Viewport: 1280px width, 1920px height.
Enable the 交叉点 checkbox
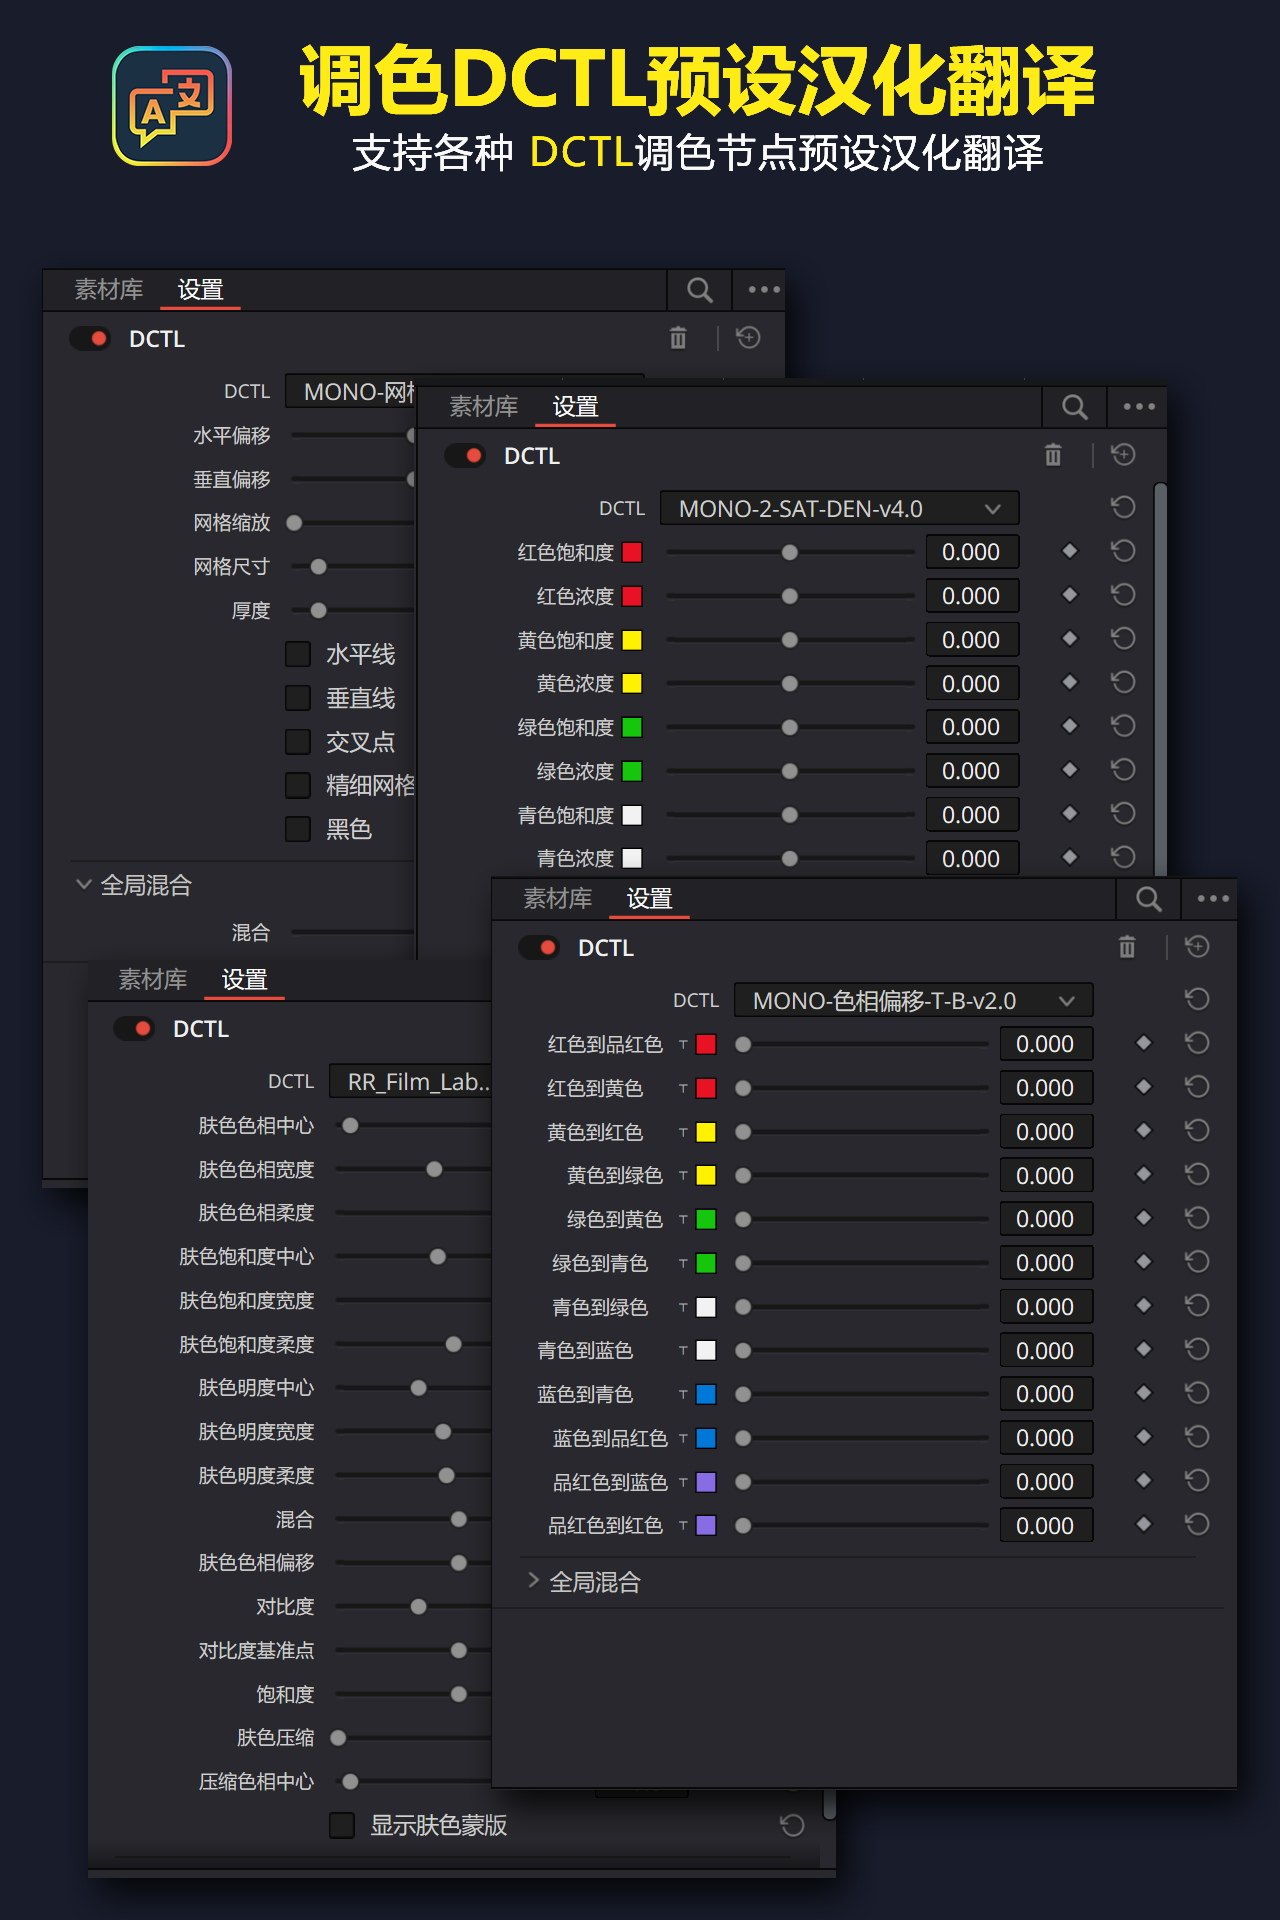[298, 742]
